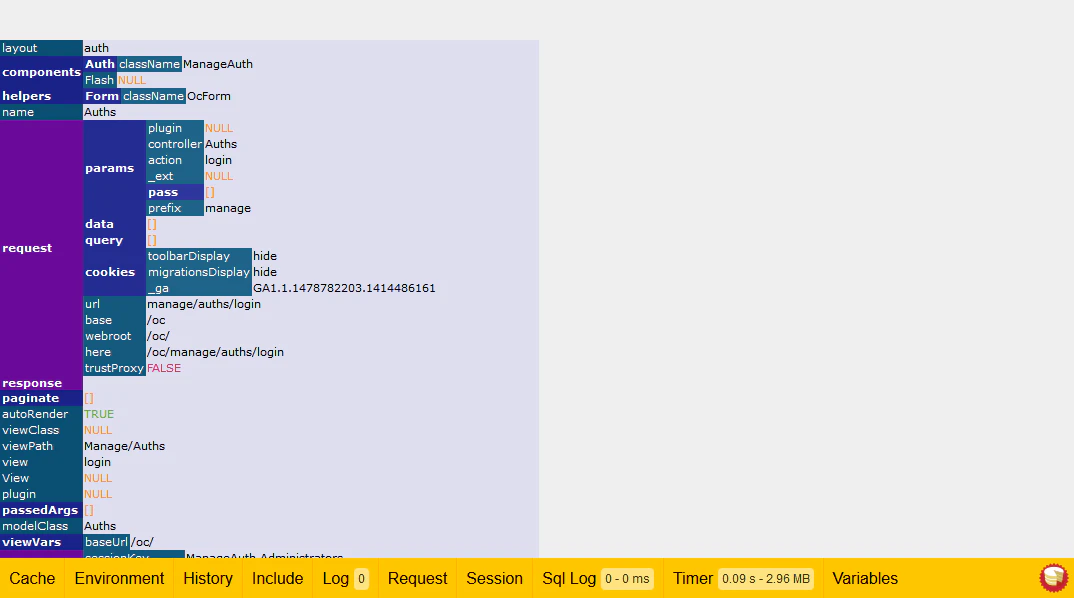Image resolution: width=1074 pixels, height=598 pixels.
Task: Collapse the params node under request
Action: (x=114, y=168)
